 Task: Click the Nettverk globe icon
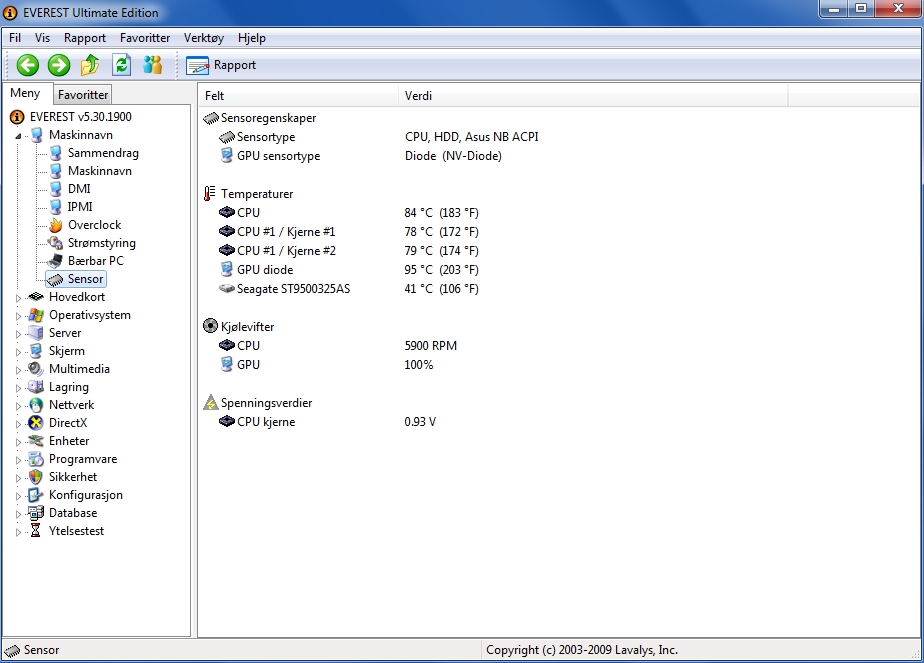point(36,405)
